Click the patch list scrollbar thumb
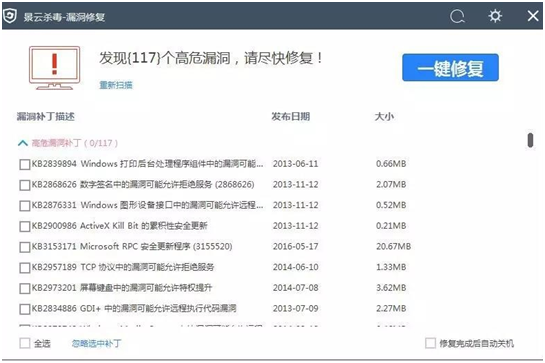 (x=530, y=140)
